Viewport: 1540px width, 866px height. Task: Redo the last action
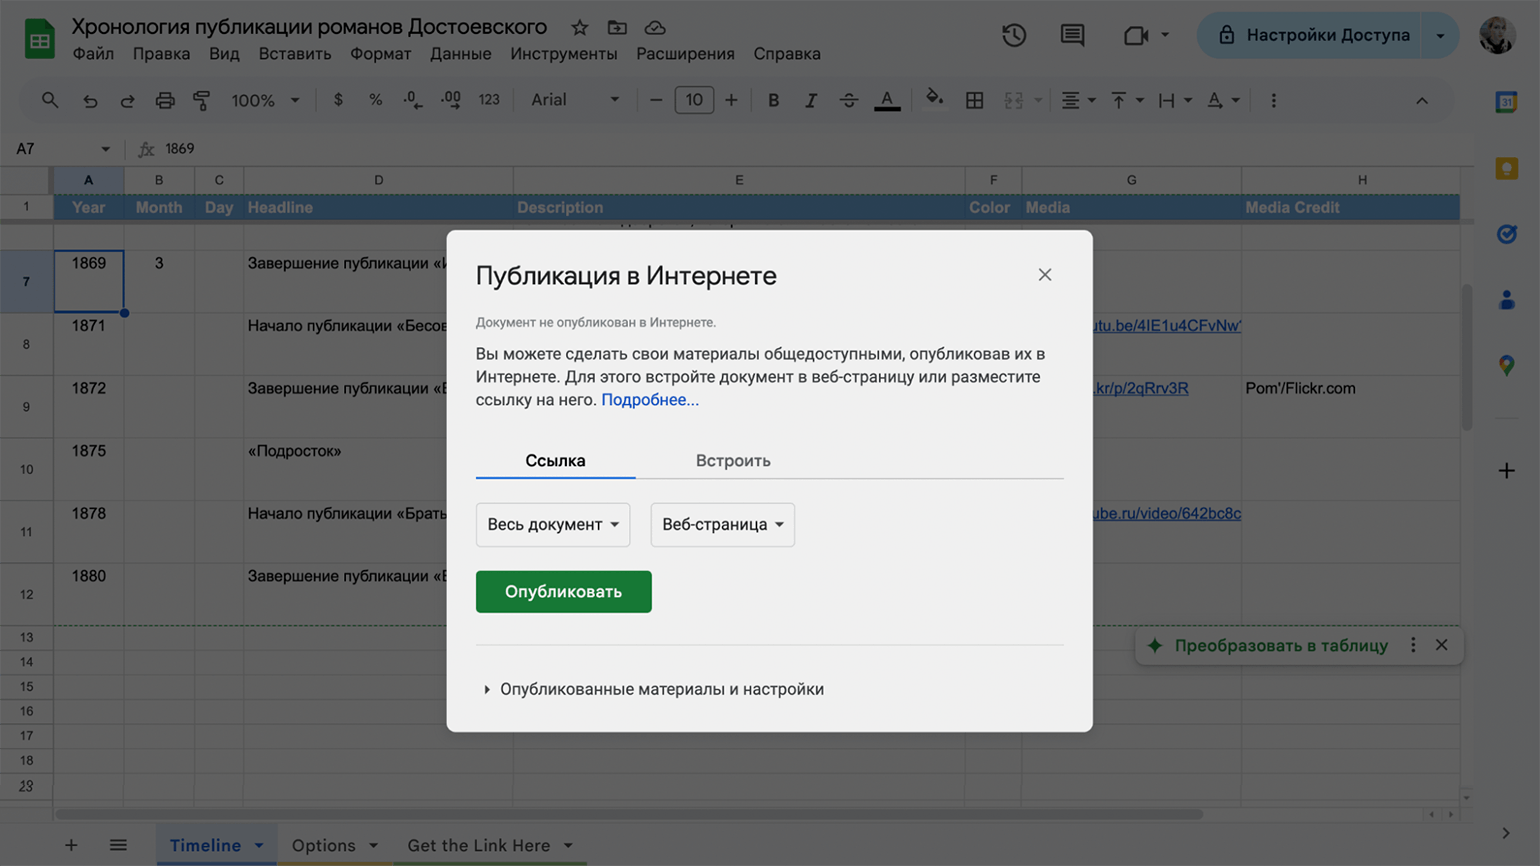(127, 100)
